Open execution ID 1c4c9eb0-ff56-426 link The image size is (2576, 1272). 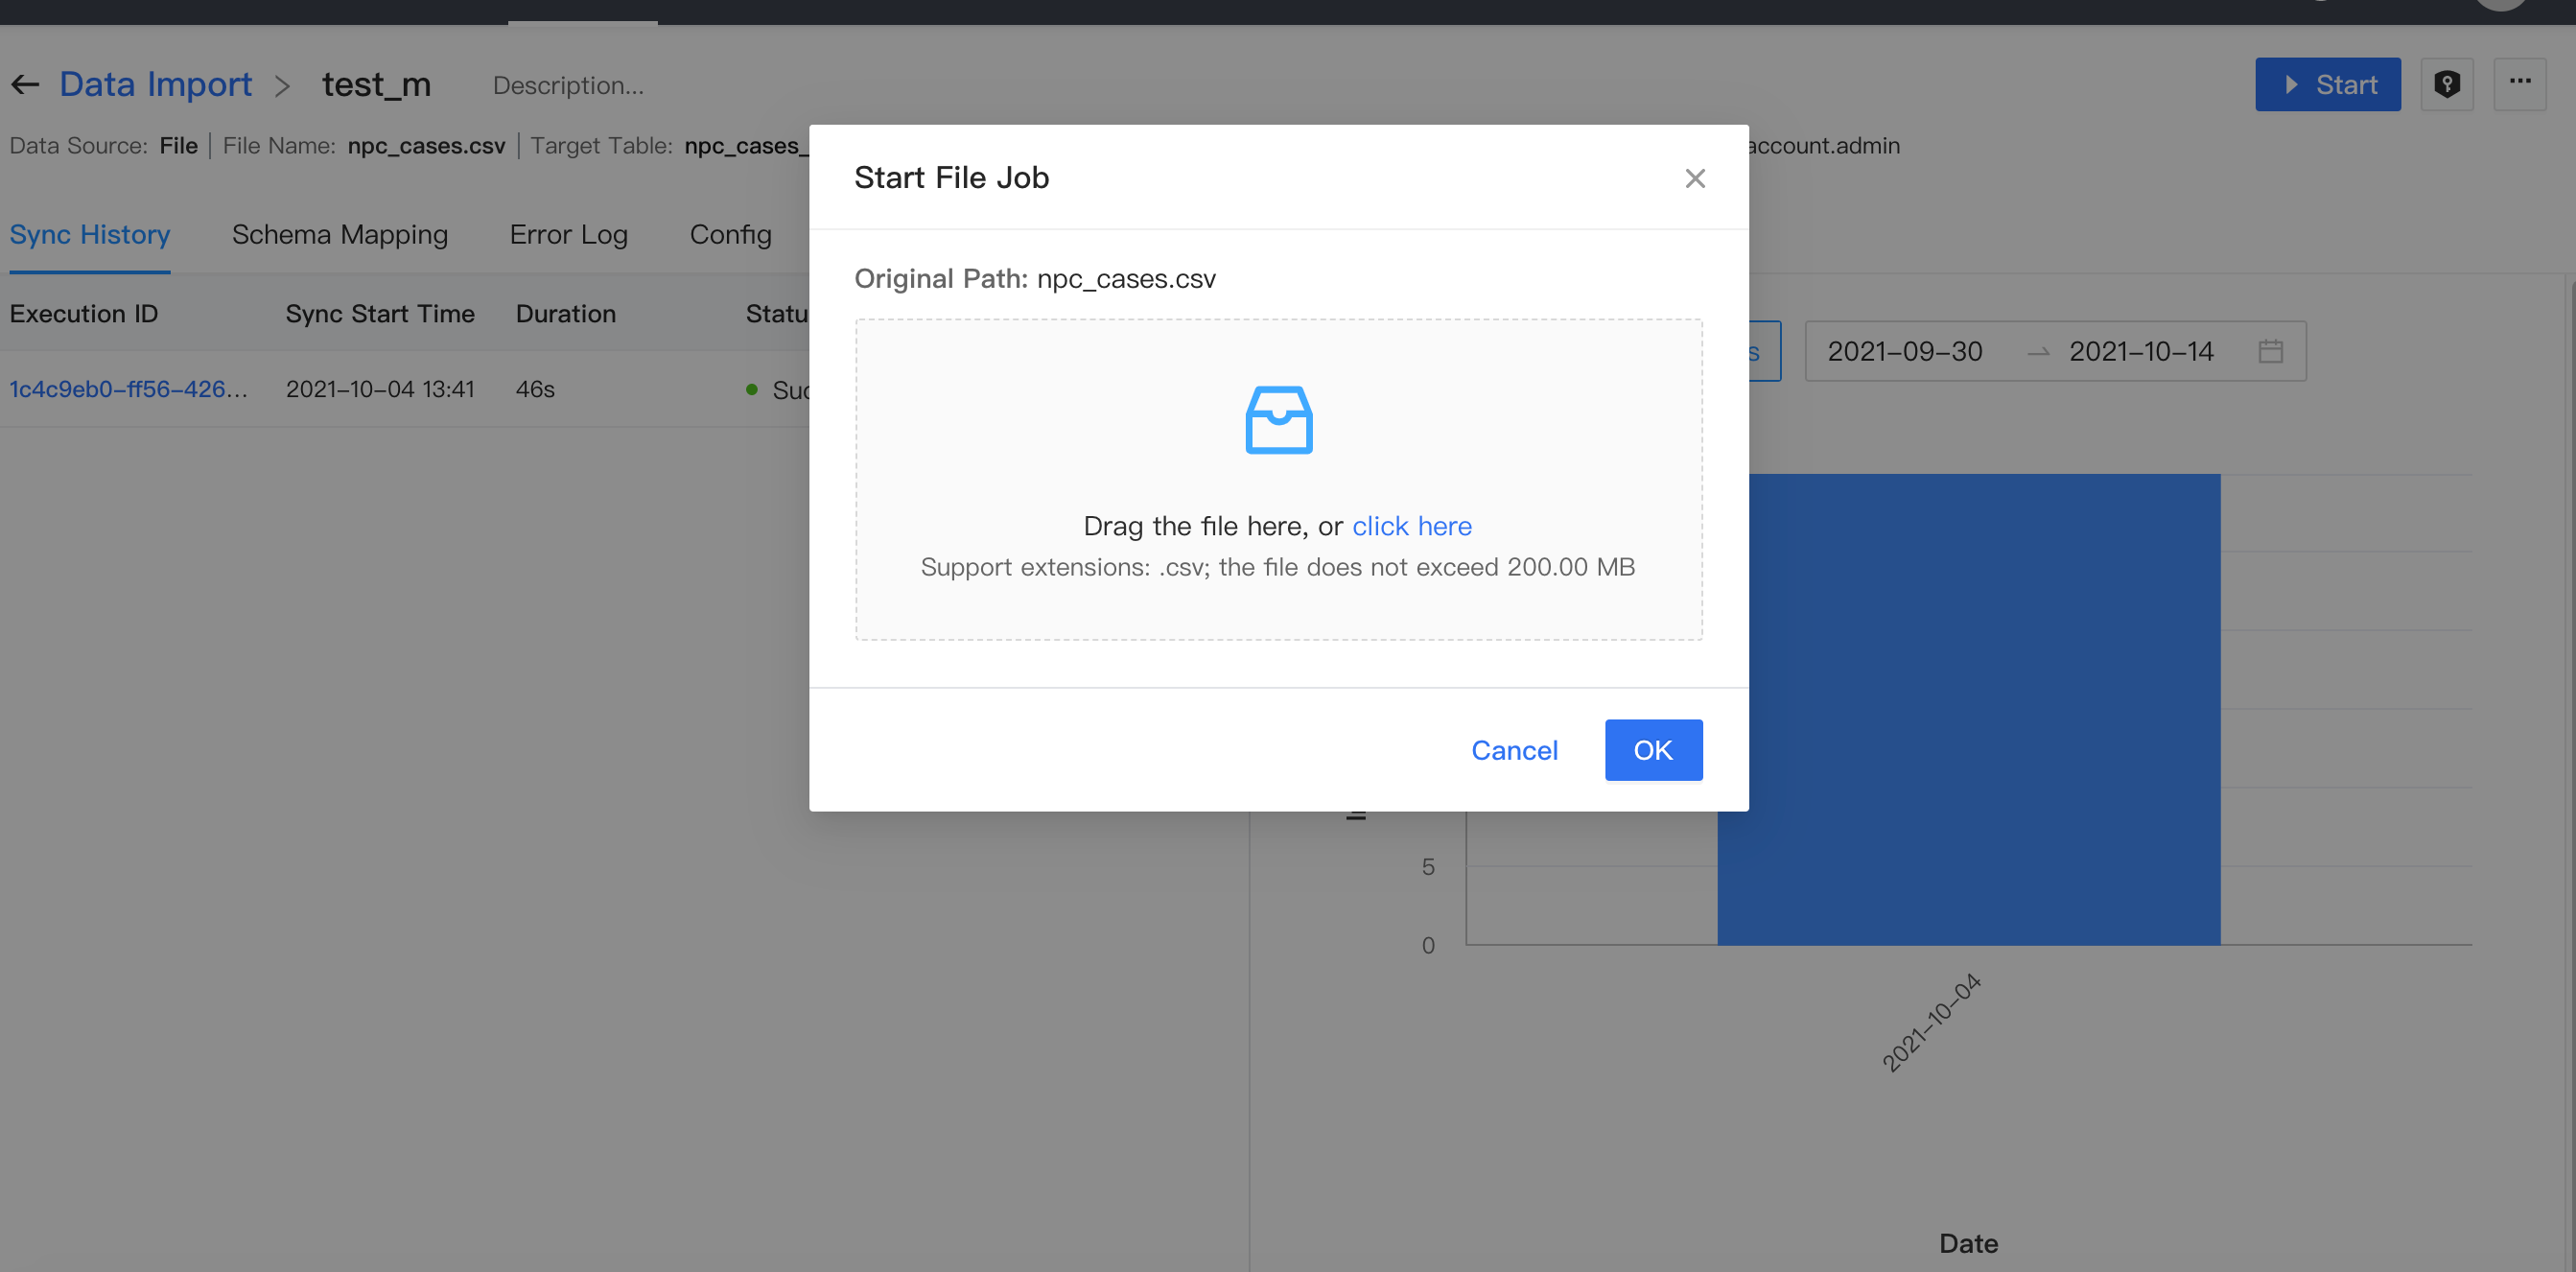pos(128,389)
